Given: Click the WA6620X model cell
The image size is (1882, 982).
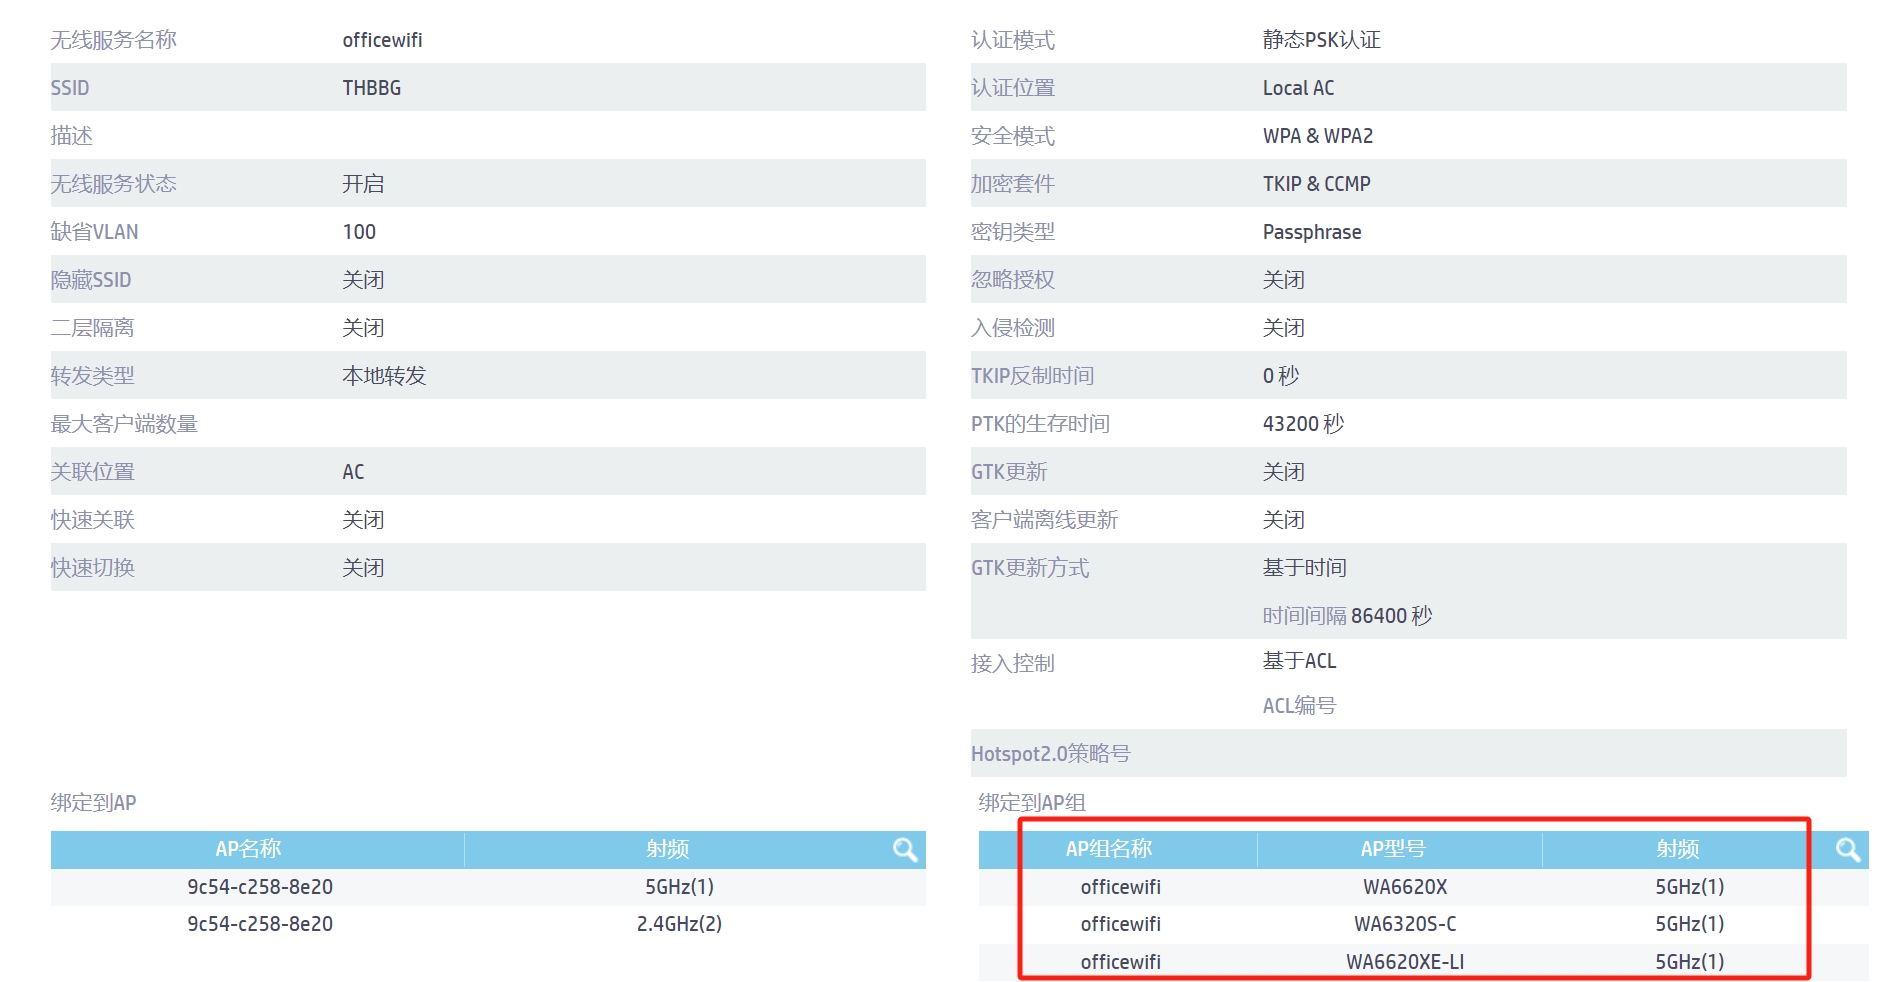Looking at the screenshot, I should [1405, 887].
